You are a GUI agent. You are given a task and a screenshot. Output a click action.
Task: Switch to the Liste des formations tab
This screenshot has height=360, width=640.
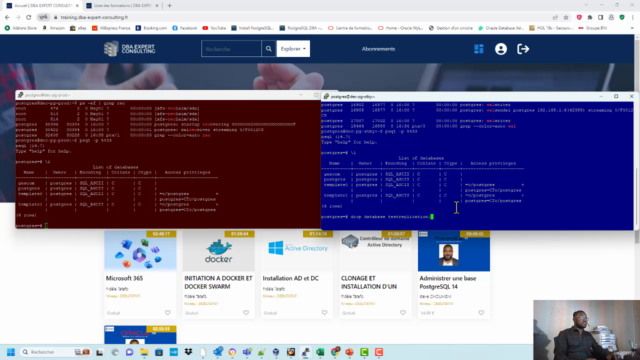tap(122, 6)
